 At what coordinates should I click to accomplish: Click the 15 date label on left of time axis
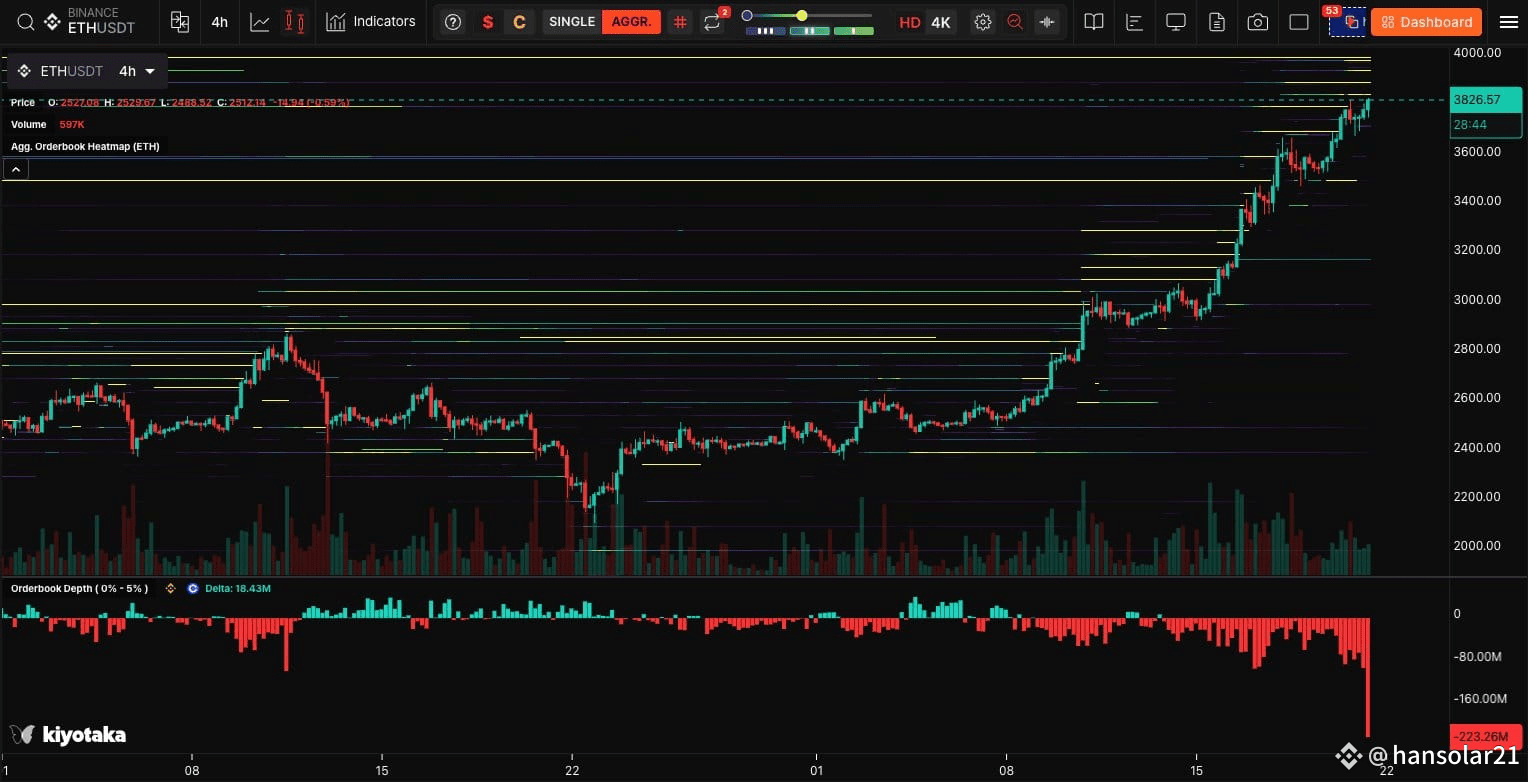(381, 770)
